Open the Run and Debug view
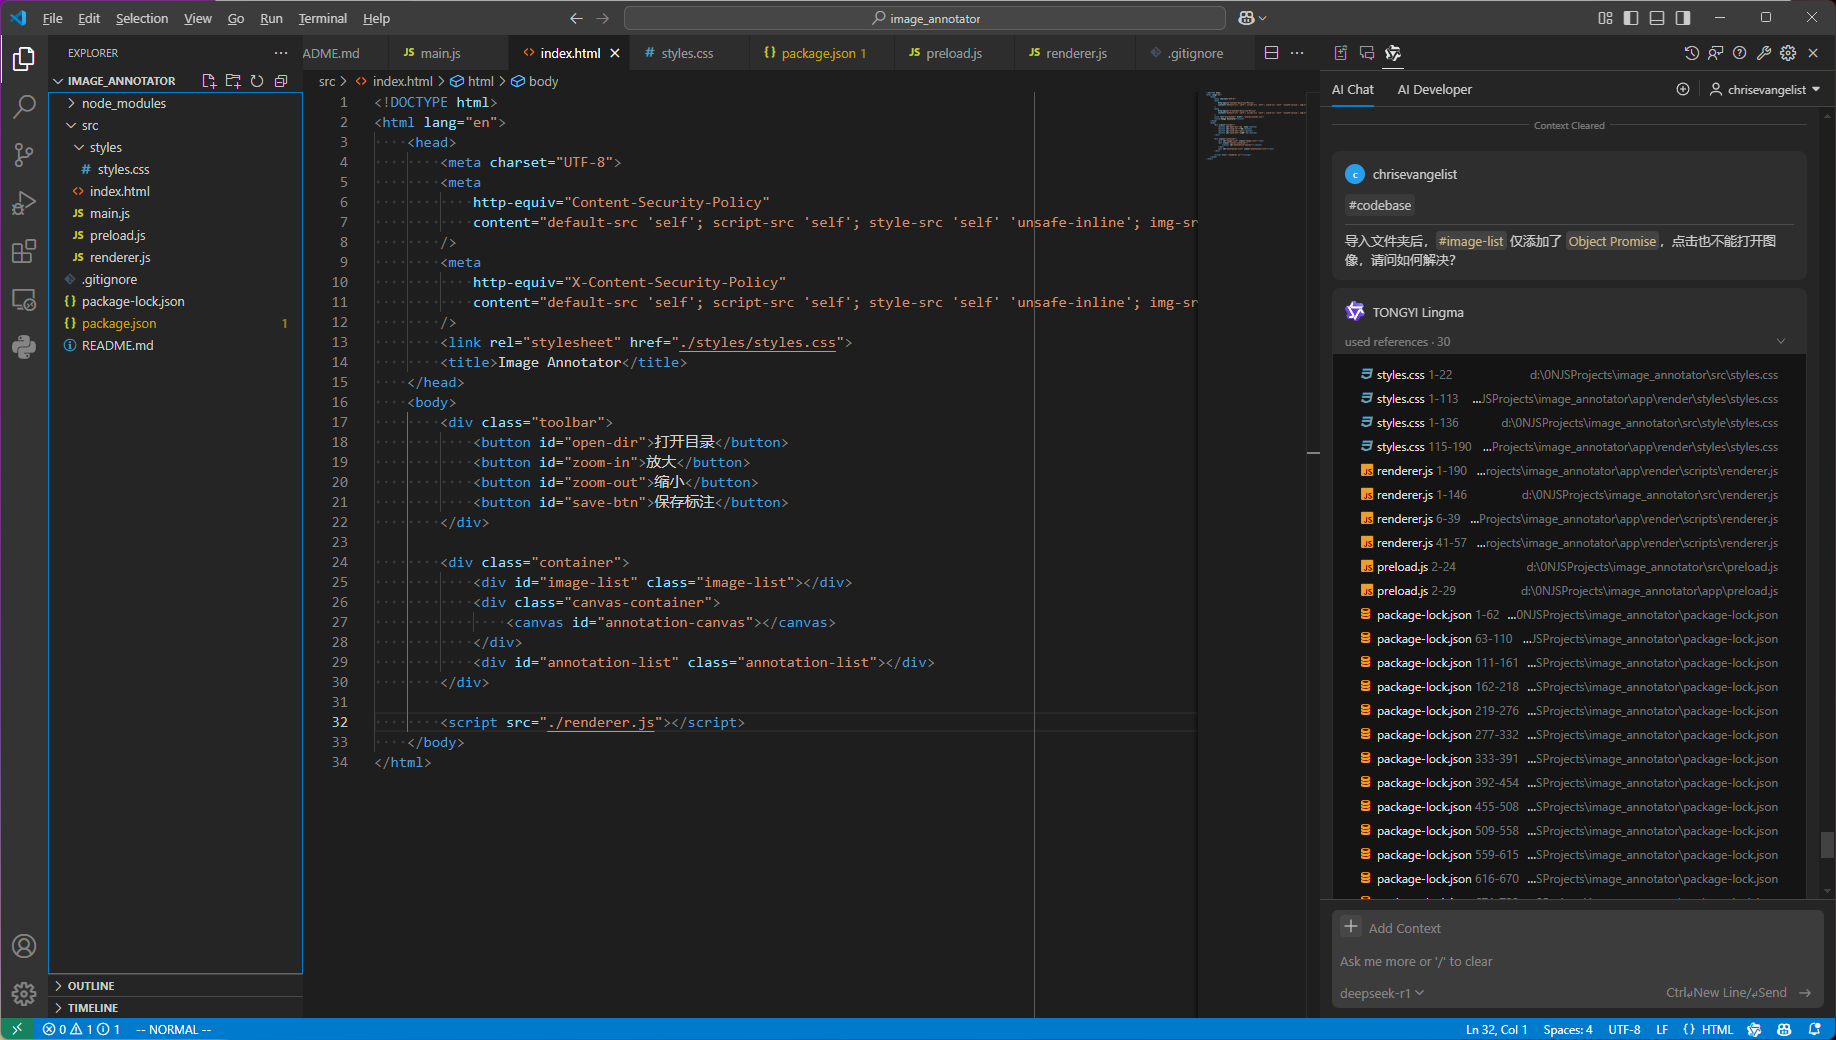Image resolution: width=1836 pixels, height=1040 pixels. pyautogui.click(x=24, y=203)
